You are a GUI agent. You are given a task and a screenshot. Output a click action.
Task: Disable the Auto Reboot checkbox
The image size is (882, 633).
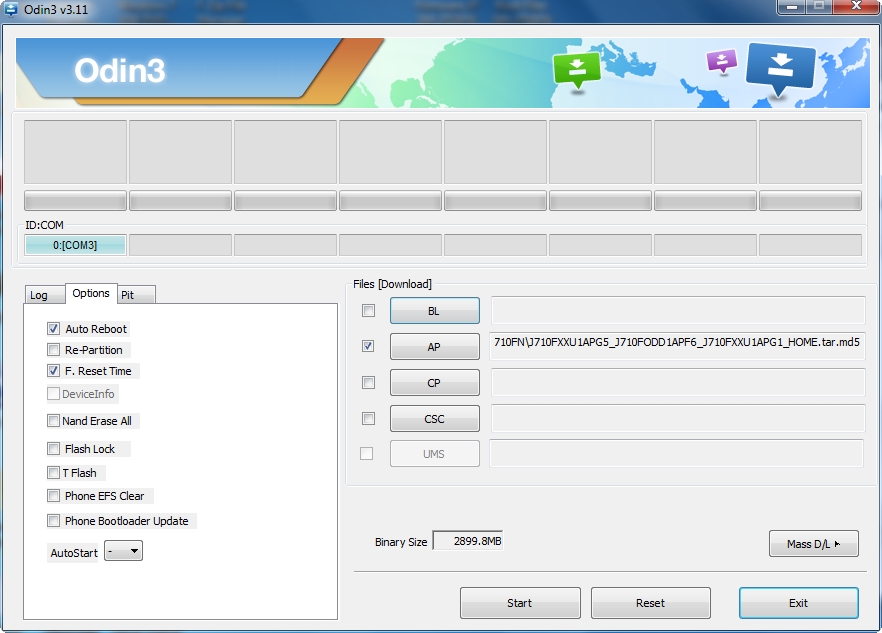point(53,329)
